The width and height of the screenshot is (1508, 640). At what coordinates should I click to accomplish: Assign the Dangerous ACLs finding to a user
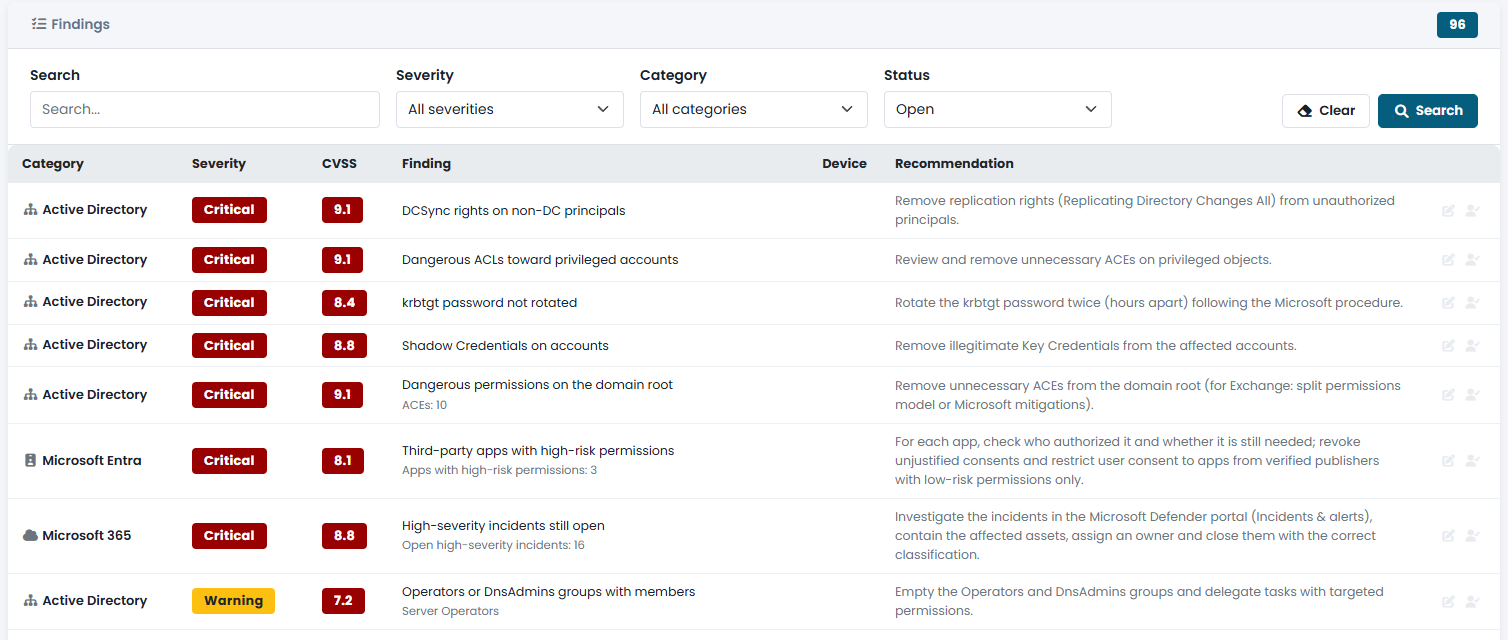[x=1472, y=260]
